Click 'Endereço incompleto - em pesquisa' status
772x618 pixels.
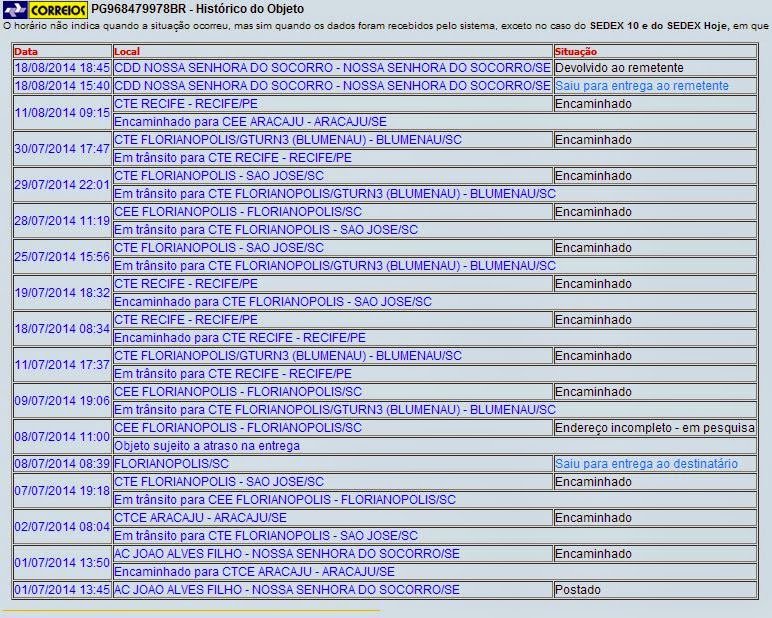click(x=654, y=428)
